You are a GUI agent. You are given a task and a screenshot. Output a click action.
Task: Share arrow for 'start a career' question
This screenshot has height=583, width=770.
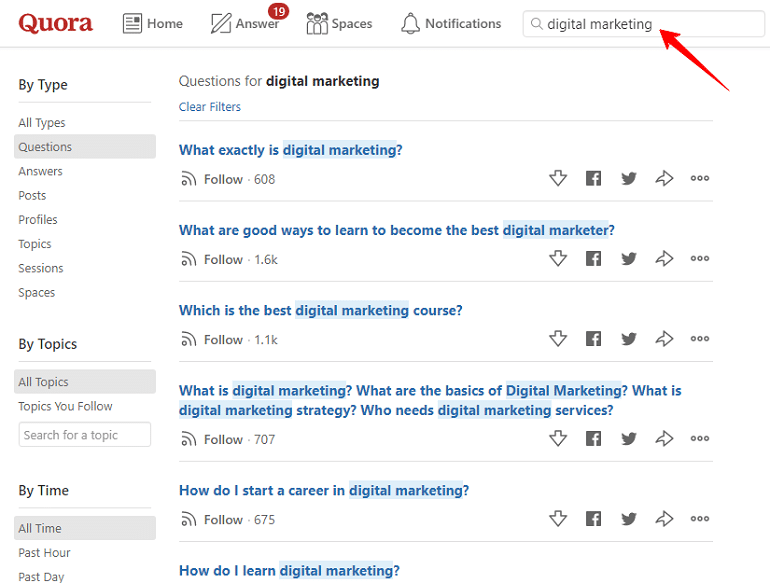[664, 519]
